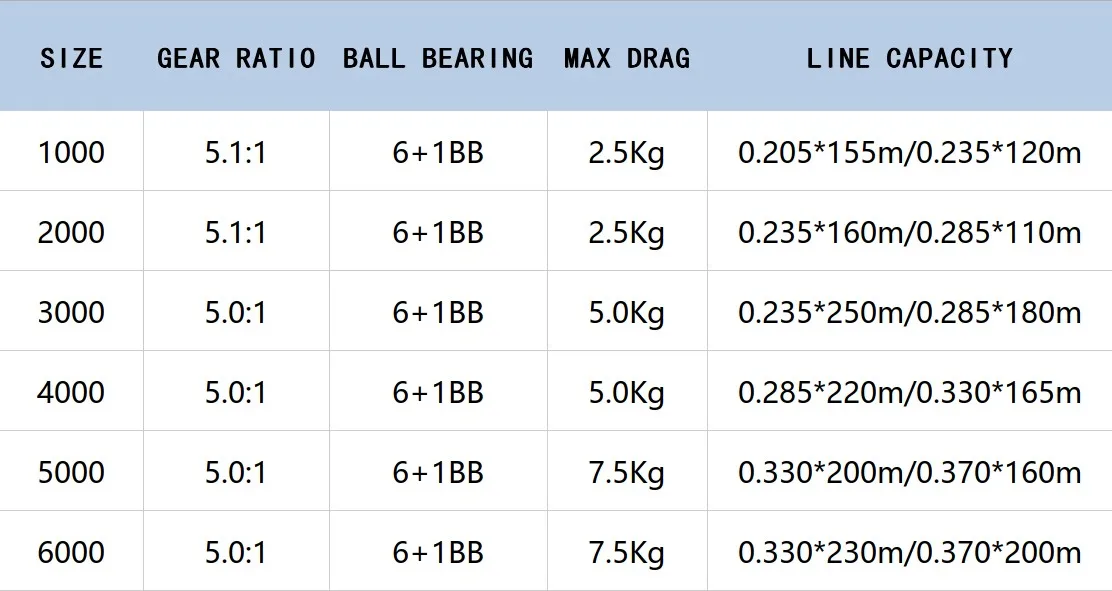Click the 6+1BB cell in the 3000 row
The image size is (1112, 591).
coord(438,313)
